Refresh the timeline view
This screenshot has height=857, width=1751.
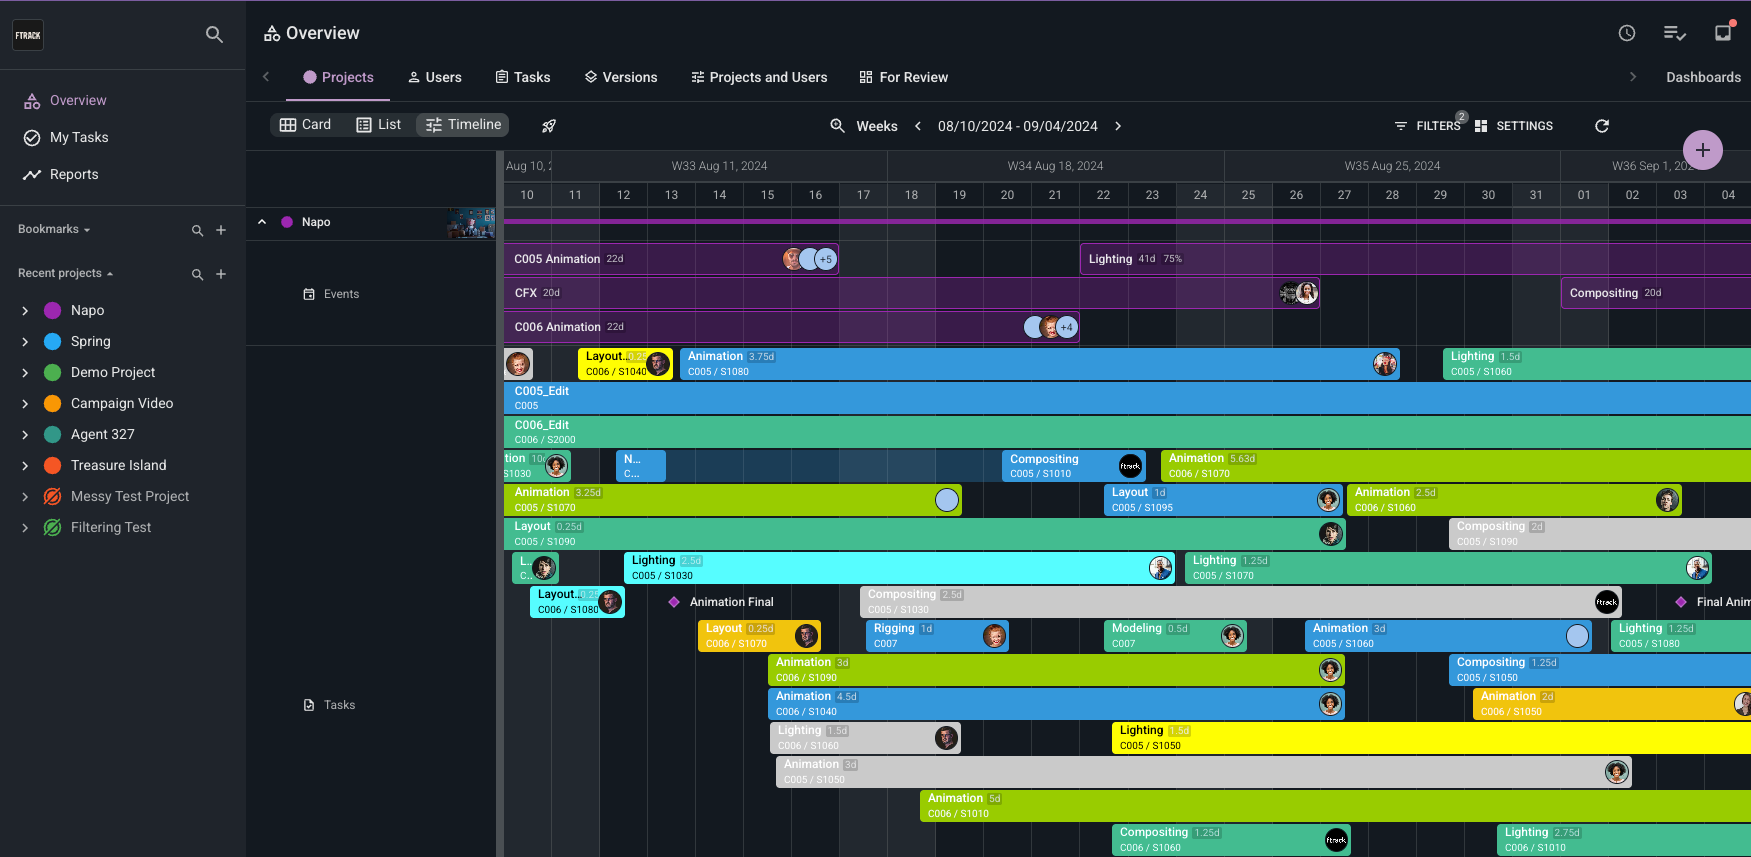(1602, 126)
